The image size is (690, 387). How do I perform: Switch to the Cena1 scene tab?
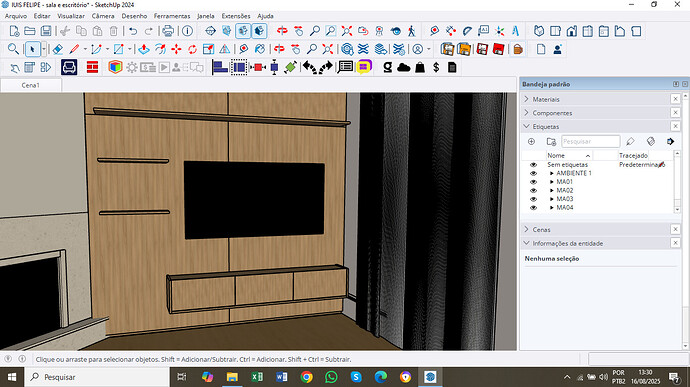tap(30, 85)
